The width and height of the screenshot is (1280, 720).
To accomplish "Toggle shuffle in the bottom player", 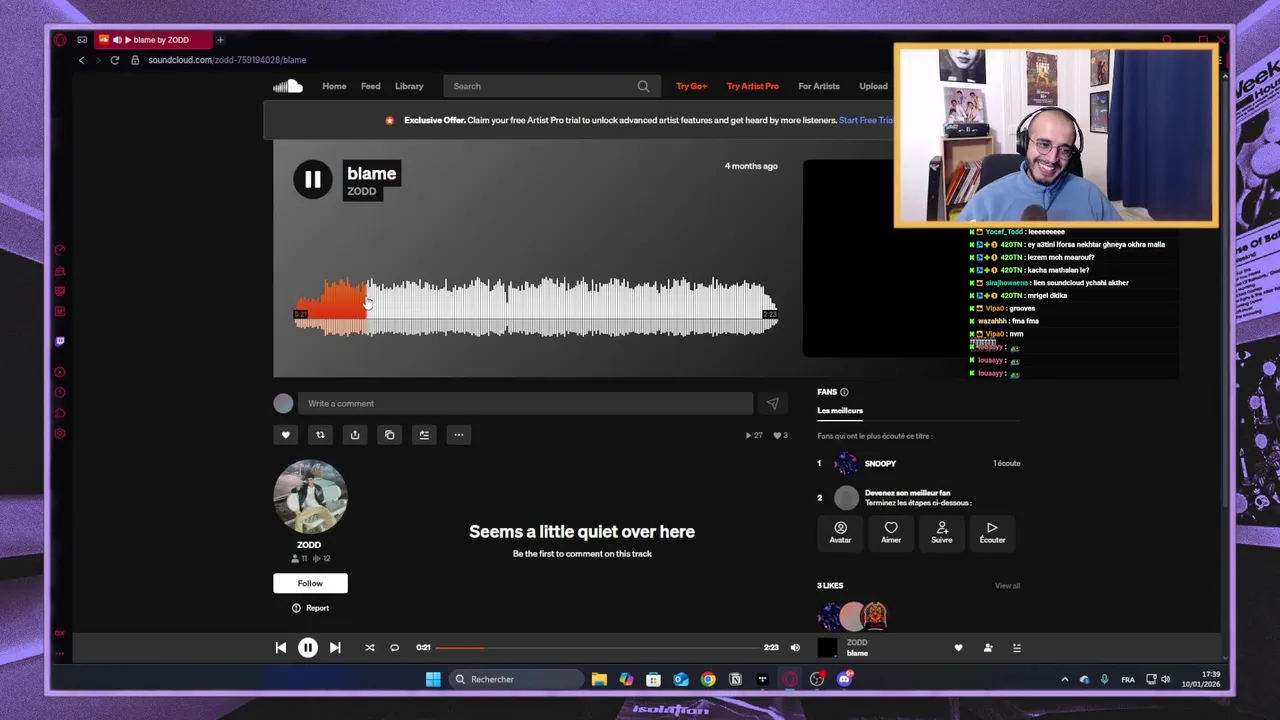I will pos(370,648).
